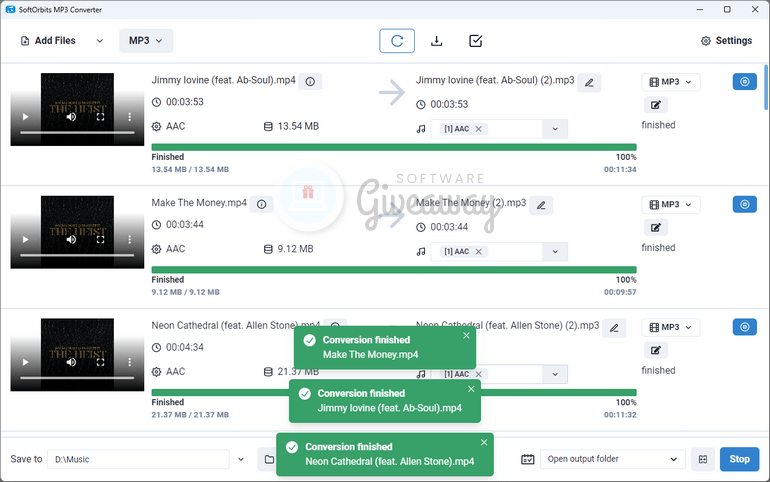
Task: Click the Add Files button
Action: pos(48,41)
